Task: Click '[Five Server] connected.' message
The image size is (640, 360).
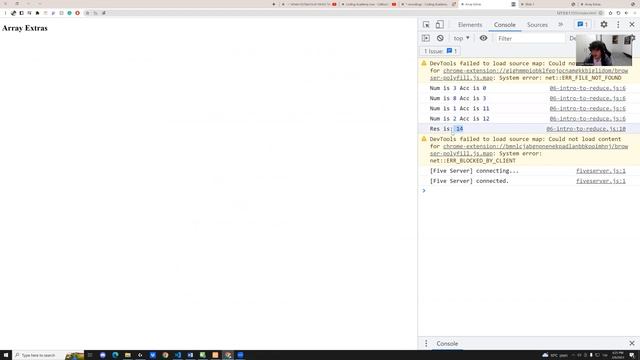Action: [x=469, y=181]
